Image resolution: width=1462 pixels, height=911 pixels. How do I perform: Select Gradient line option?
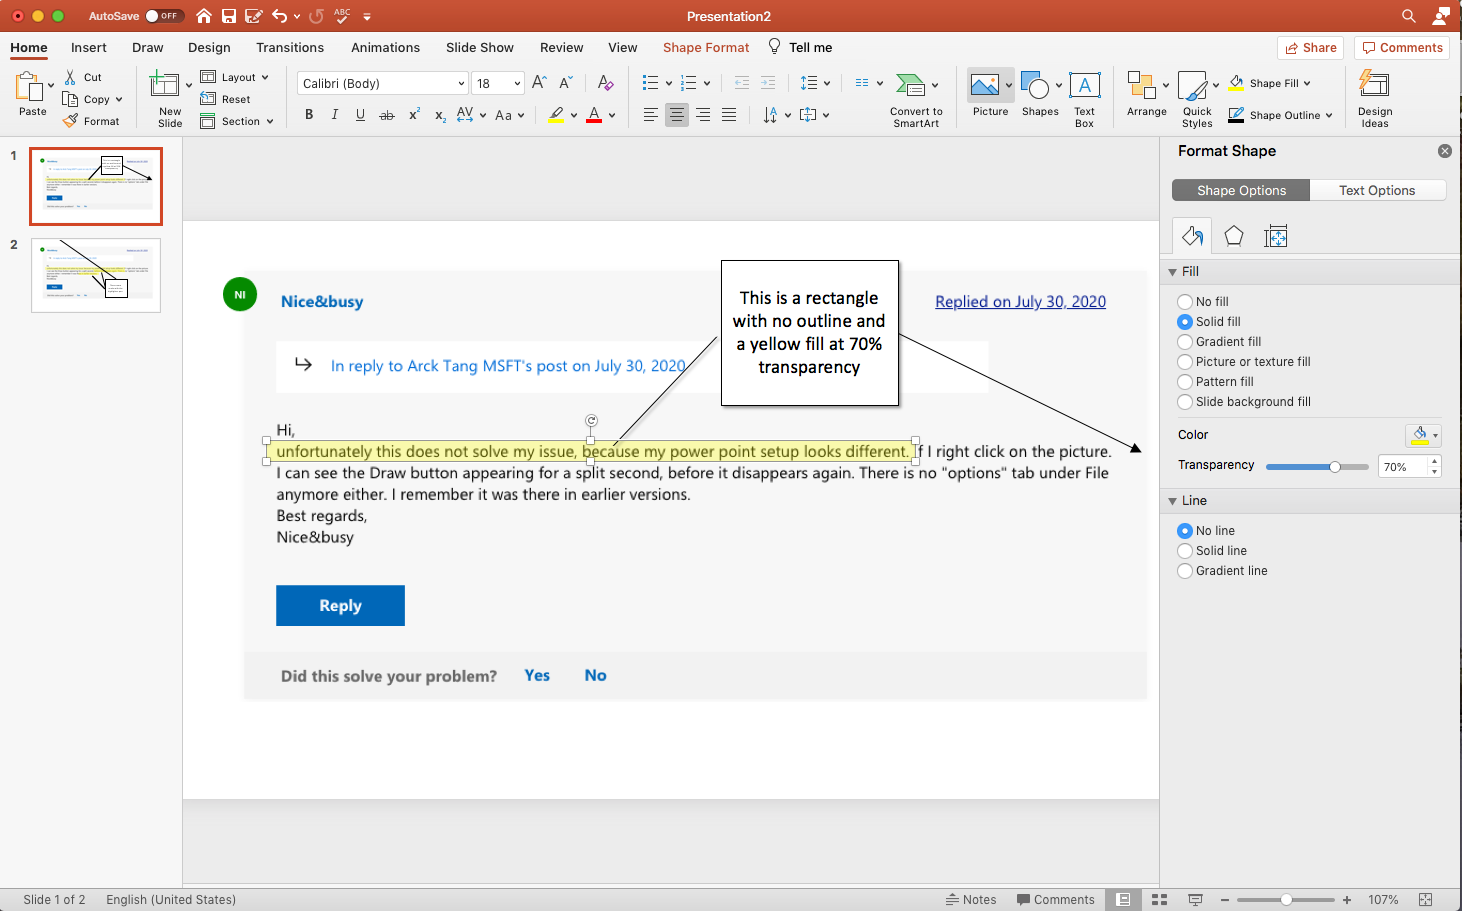(x=1185, y=571)
